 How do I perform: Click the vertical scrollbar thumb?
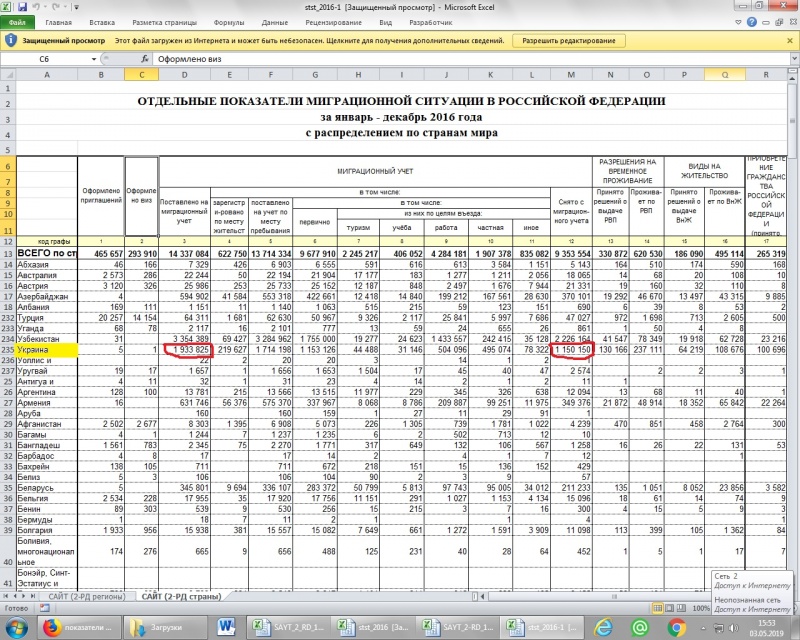pos(793,121)
